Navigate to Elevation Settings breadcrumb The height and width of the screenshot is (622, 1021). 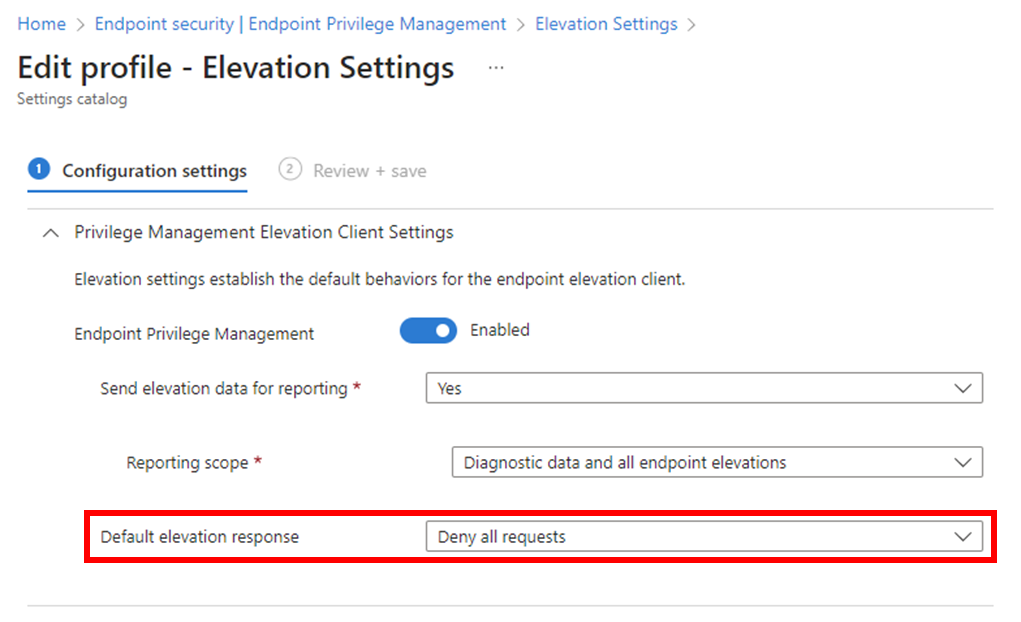pyautogui.click(x=606, y=24)
